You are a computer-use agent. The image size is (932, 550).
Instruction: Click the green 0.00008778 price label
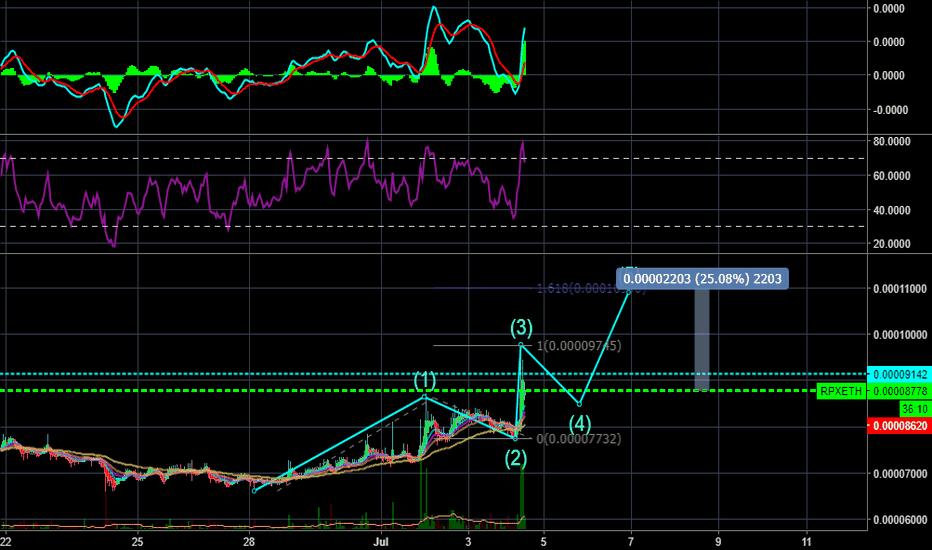[x=900, y=391]
